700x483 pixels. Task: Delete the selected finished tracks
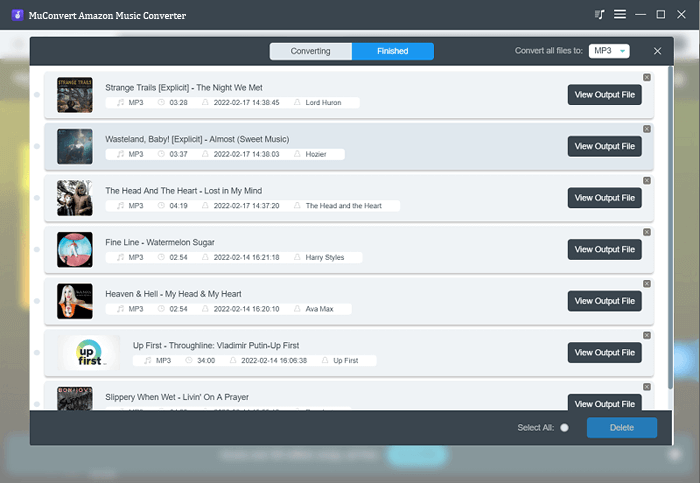coord(621,428)
